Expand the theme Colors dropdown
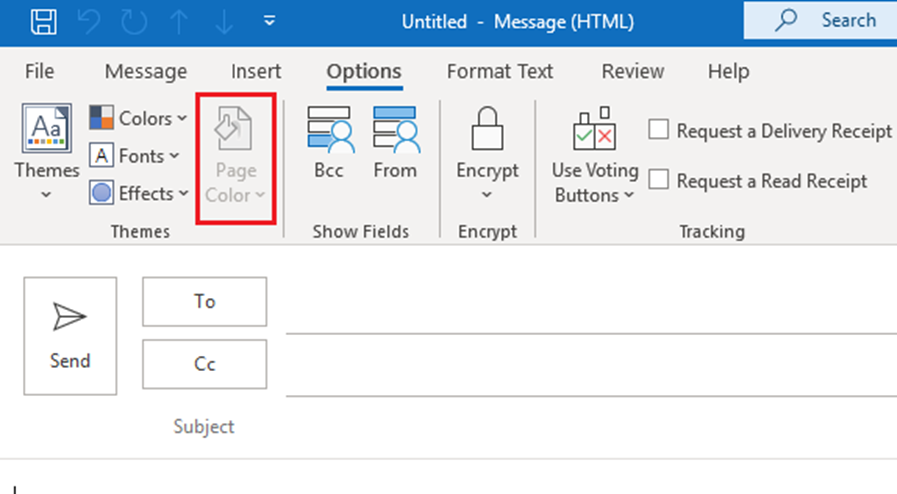This screenshot has width=897, height=494. [x=138, y=118]
